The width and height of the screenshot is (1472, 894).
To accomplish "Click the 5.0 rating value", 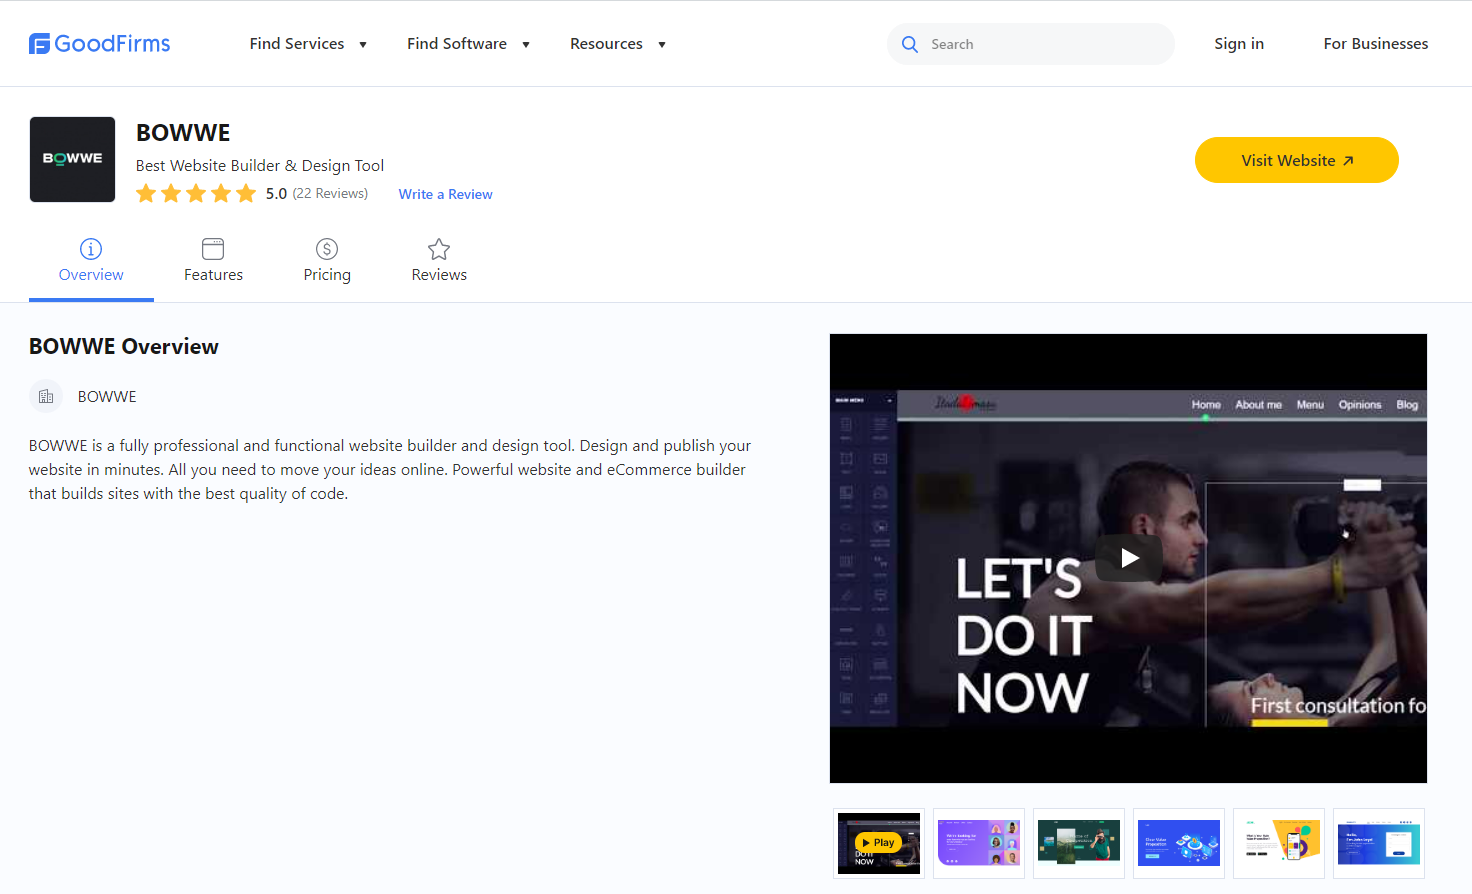I will [x=276, y=194].
